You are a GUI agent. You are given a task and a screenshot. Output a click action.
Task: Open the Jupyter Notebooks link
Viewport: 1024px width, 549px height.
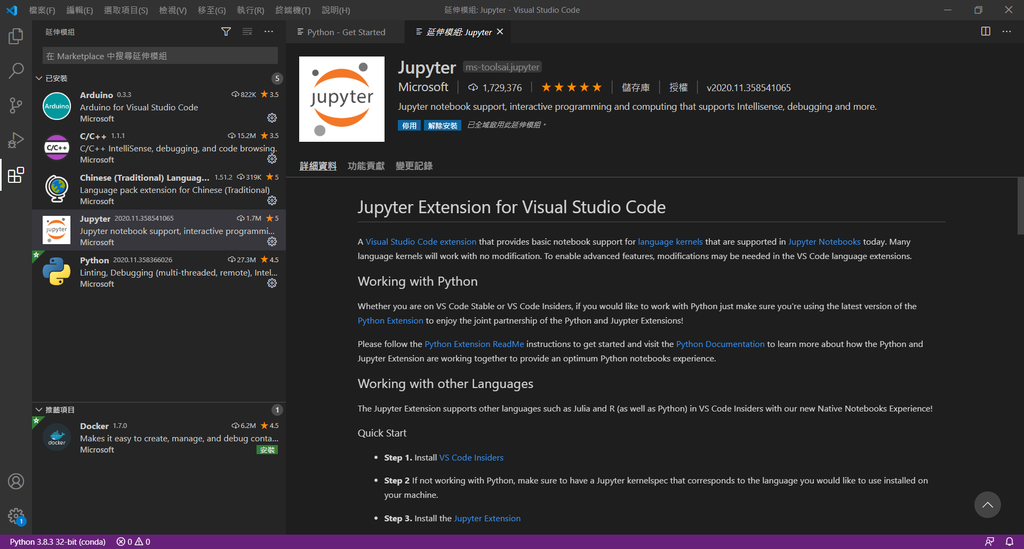824,242
